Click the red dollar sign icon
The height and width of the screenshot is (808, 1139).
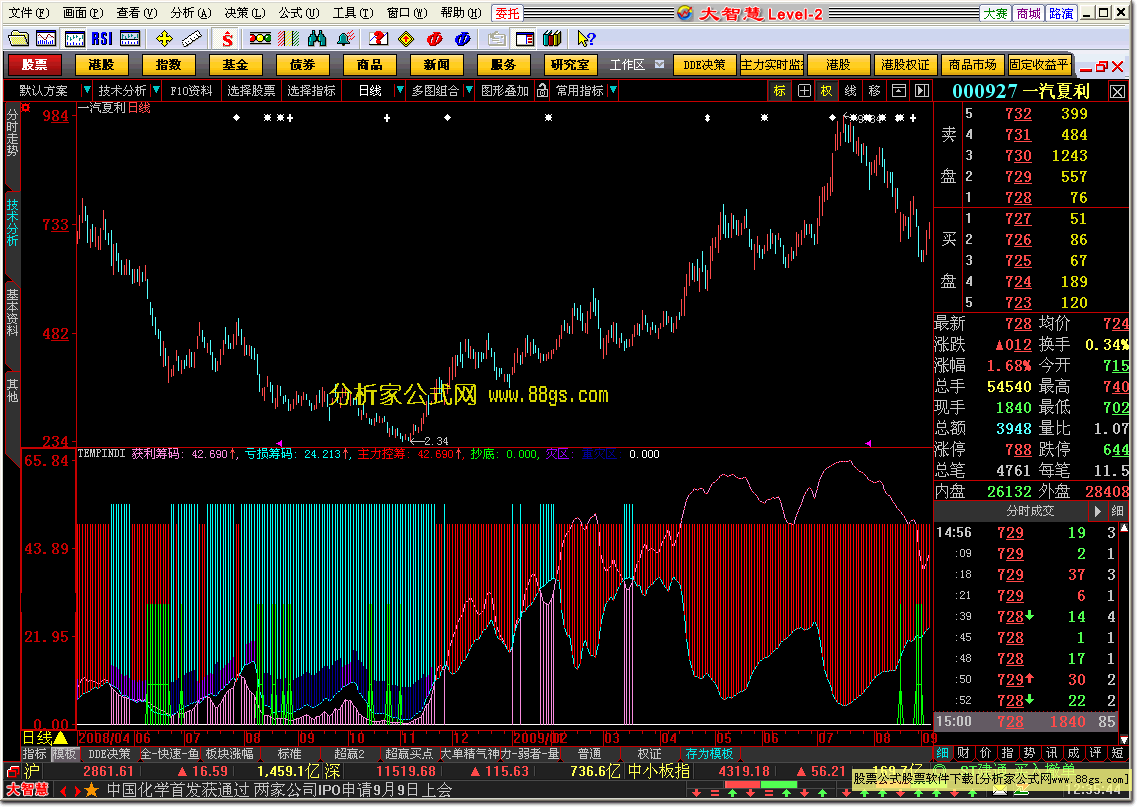[x=227, y=39]
